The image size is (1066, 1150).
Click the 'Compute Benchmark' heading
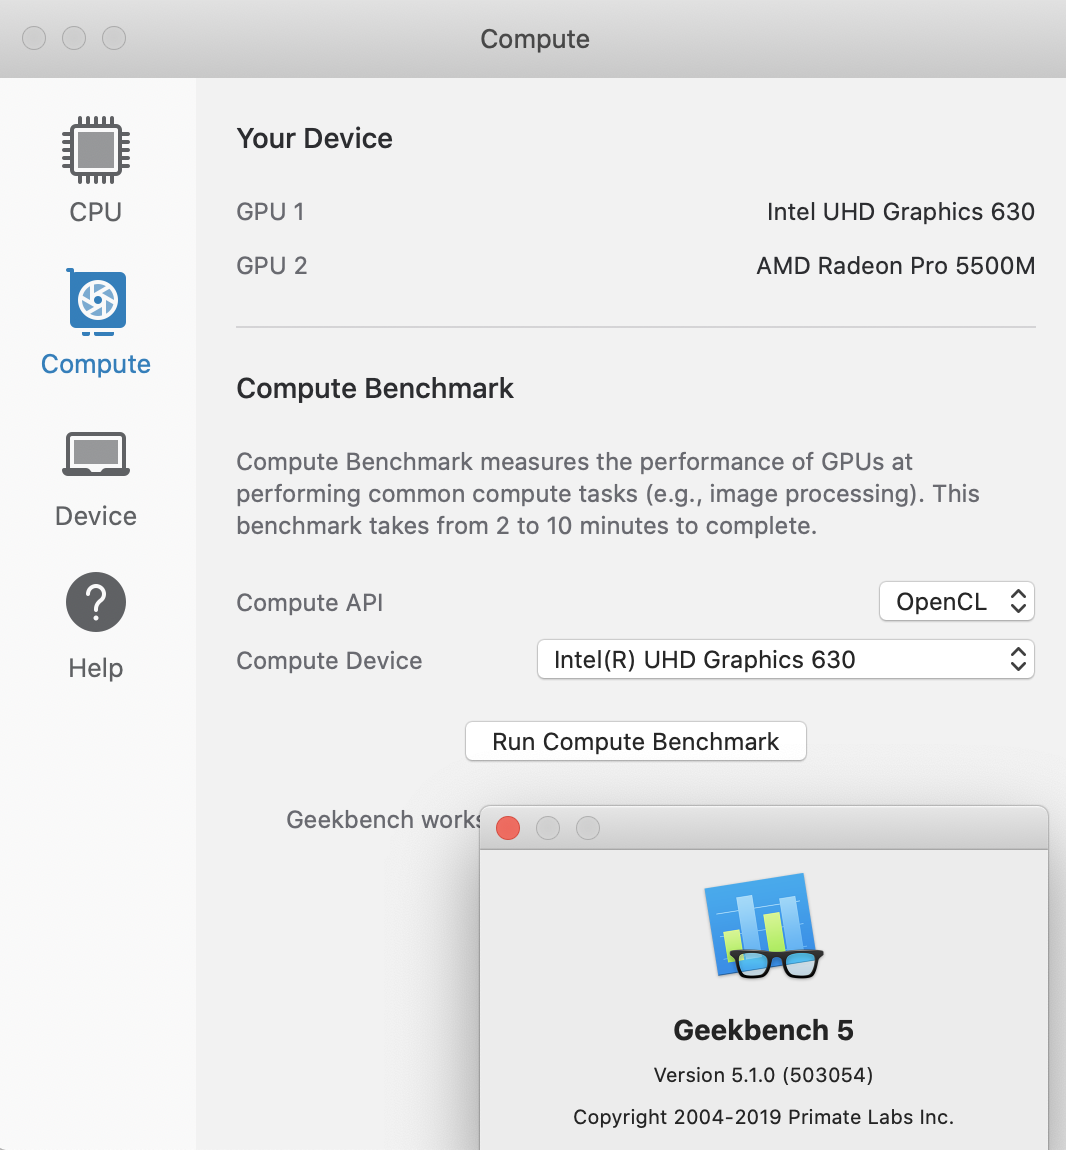pos(375,389)
